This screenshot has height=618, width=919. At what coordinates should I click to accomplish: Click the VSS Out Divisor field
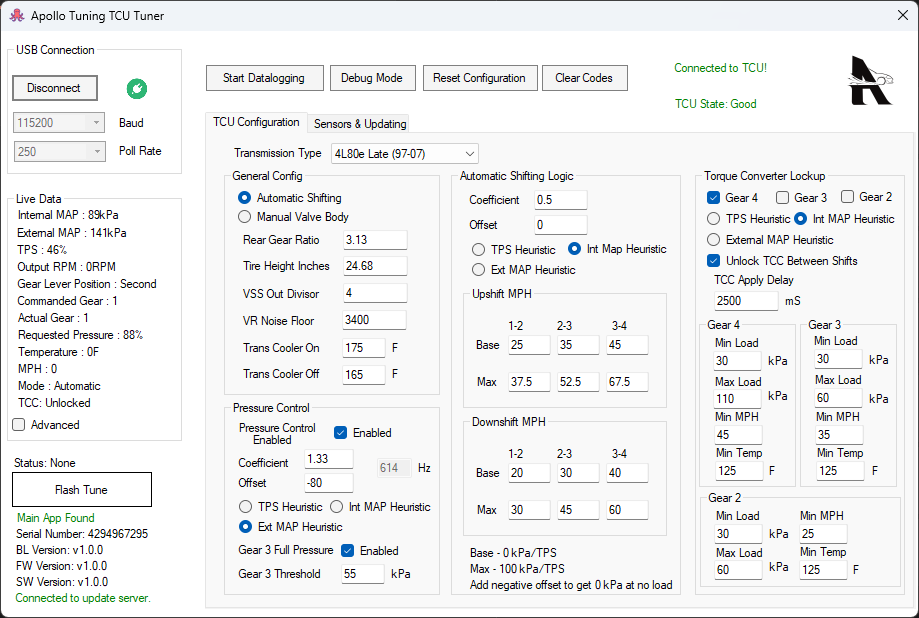point(375,293)
